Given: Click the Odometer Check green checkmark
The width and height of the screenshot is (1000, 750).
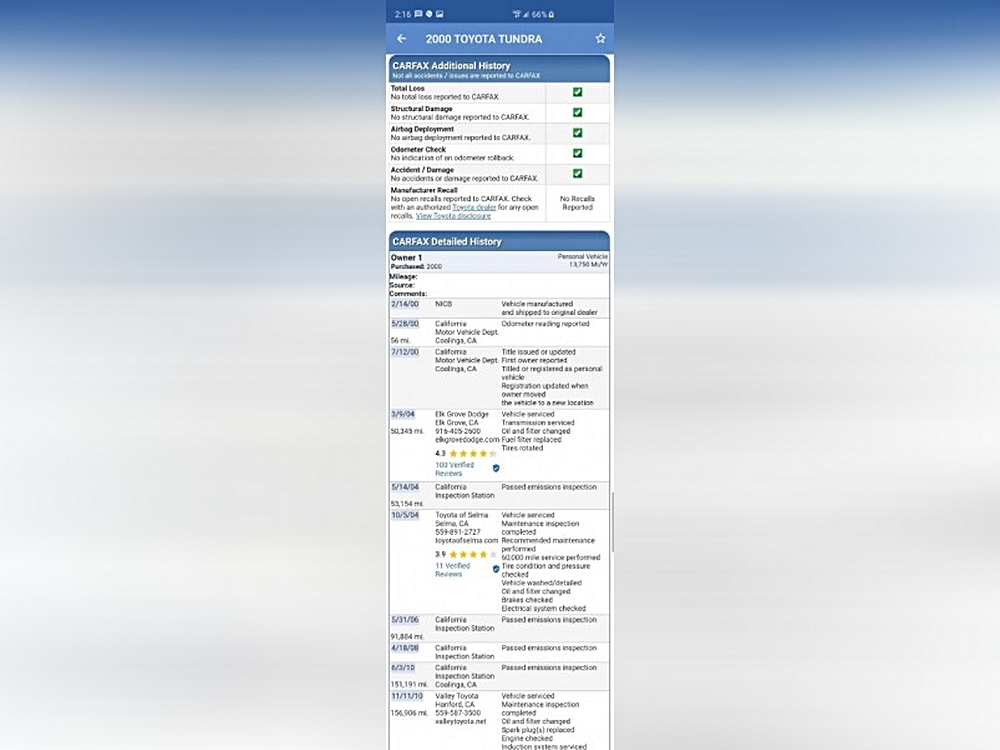Looking at the screenshot, I should click(x=577, y=154).
